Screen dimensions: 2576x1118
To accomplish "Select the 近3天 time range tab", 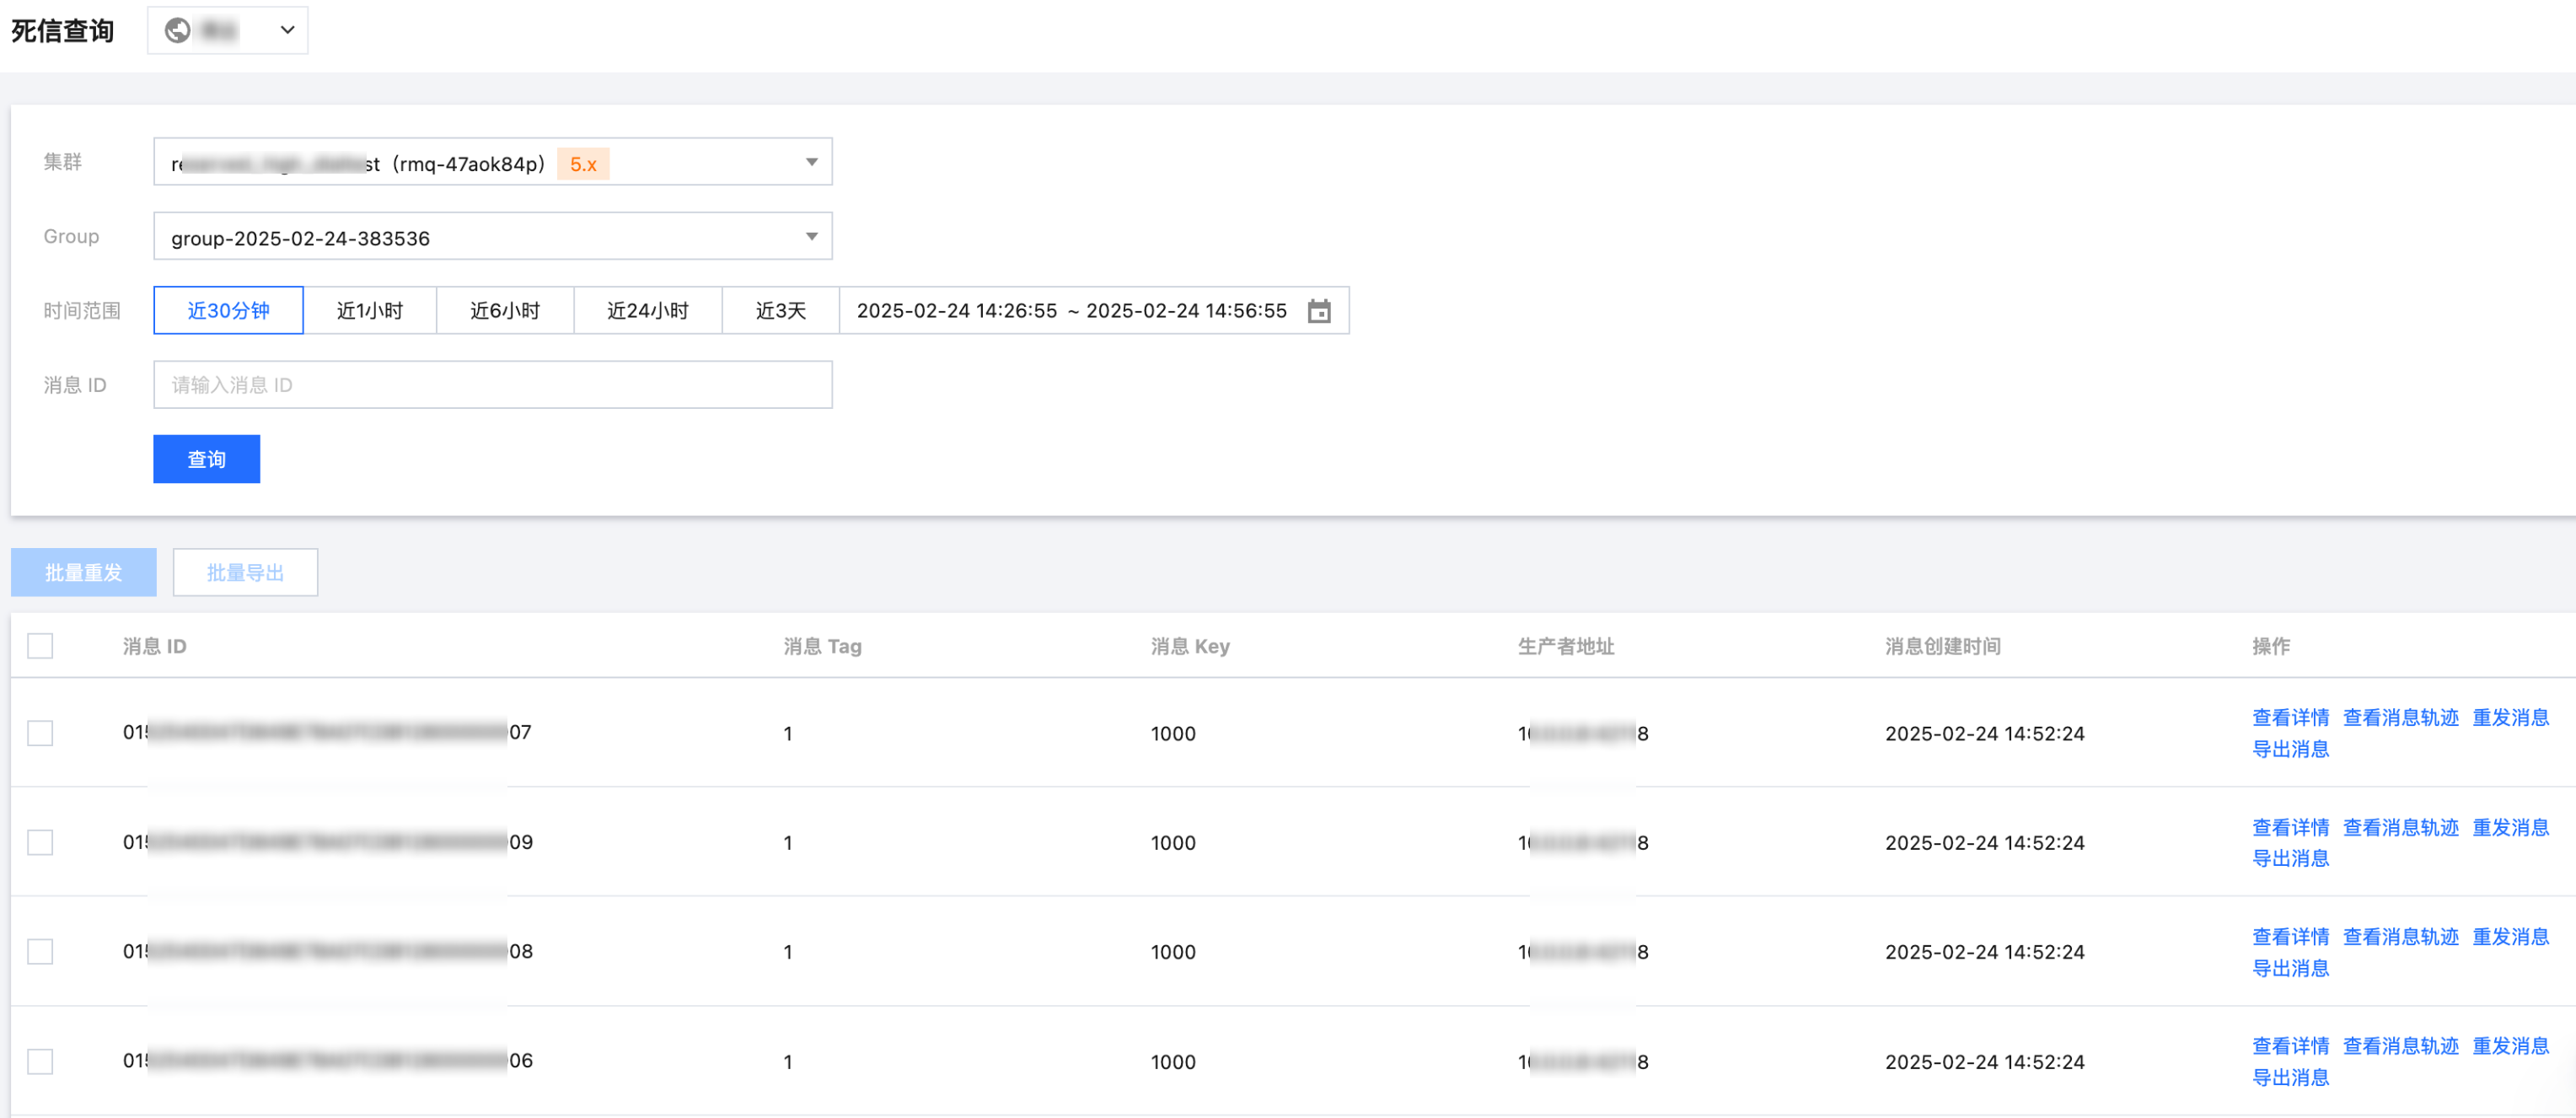I will pyautogui.click(x=780, y=311).
